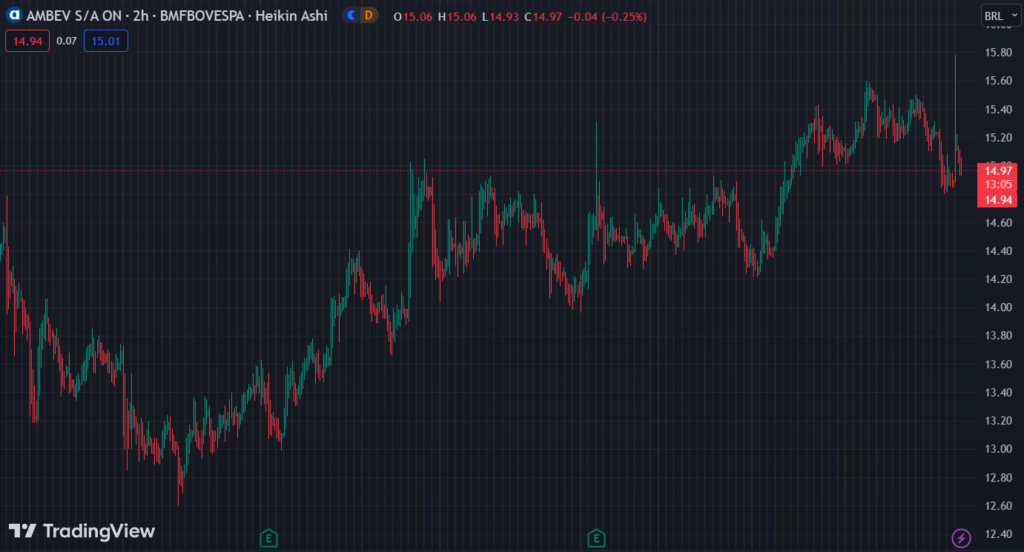Viewport: 1024px width, 552px height.
Task: Click the purple lightning flash icon
Action: coord(961,538)
